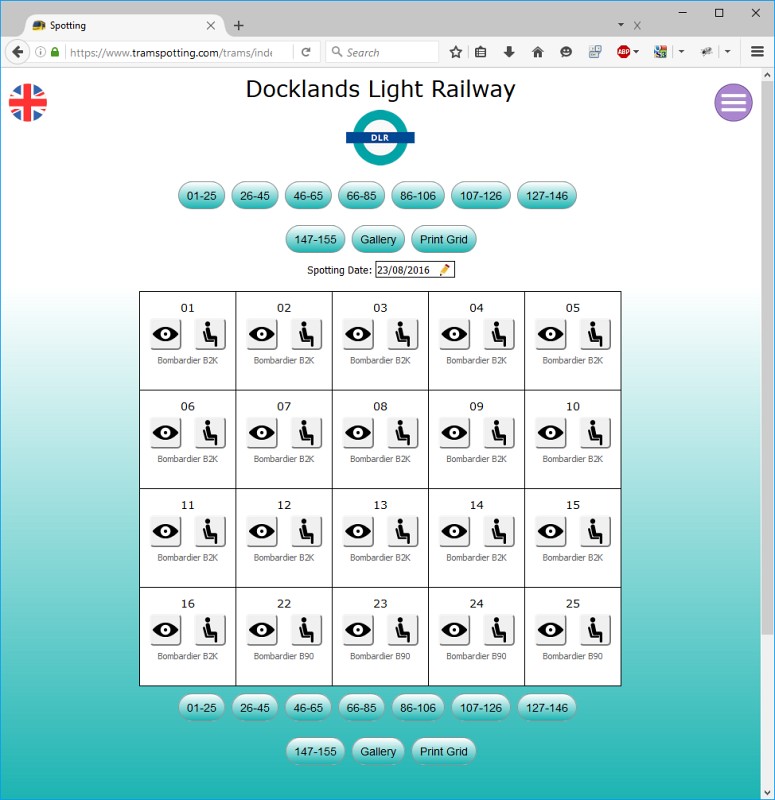The image size is (775, 800).
Task: Click the vertical page scrollbar thumb
Action: tap(767, 357)
